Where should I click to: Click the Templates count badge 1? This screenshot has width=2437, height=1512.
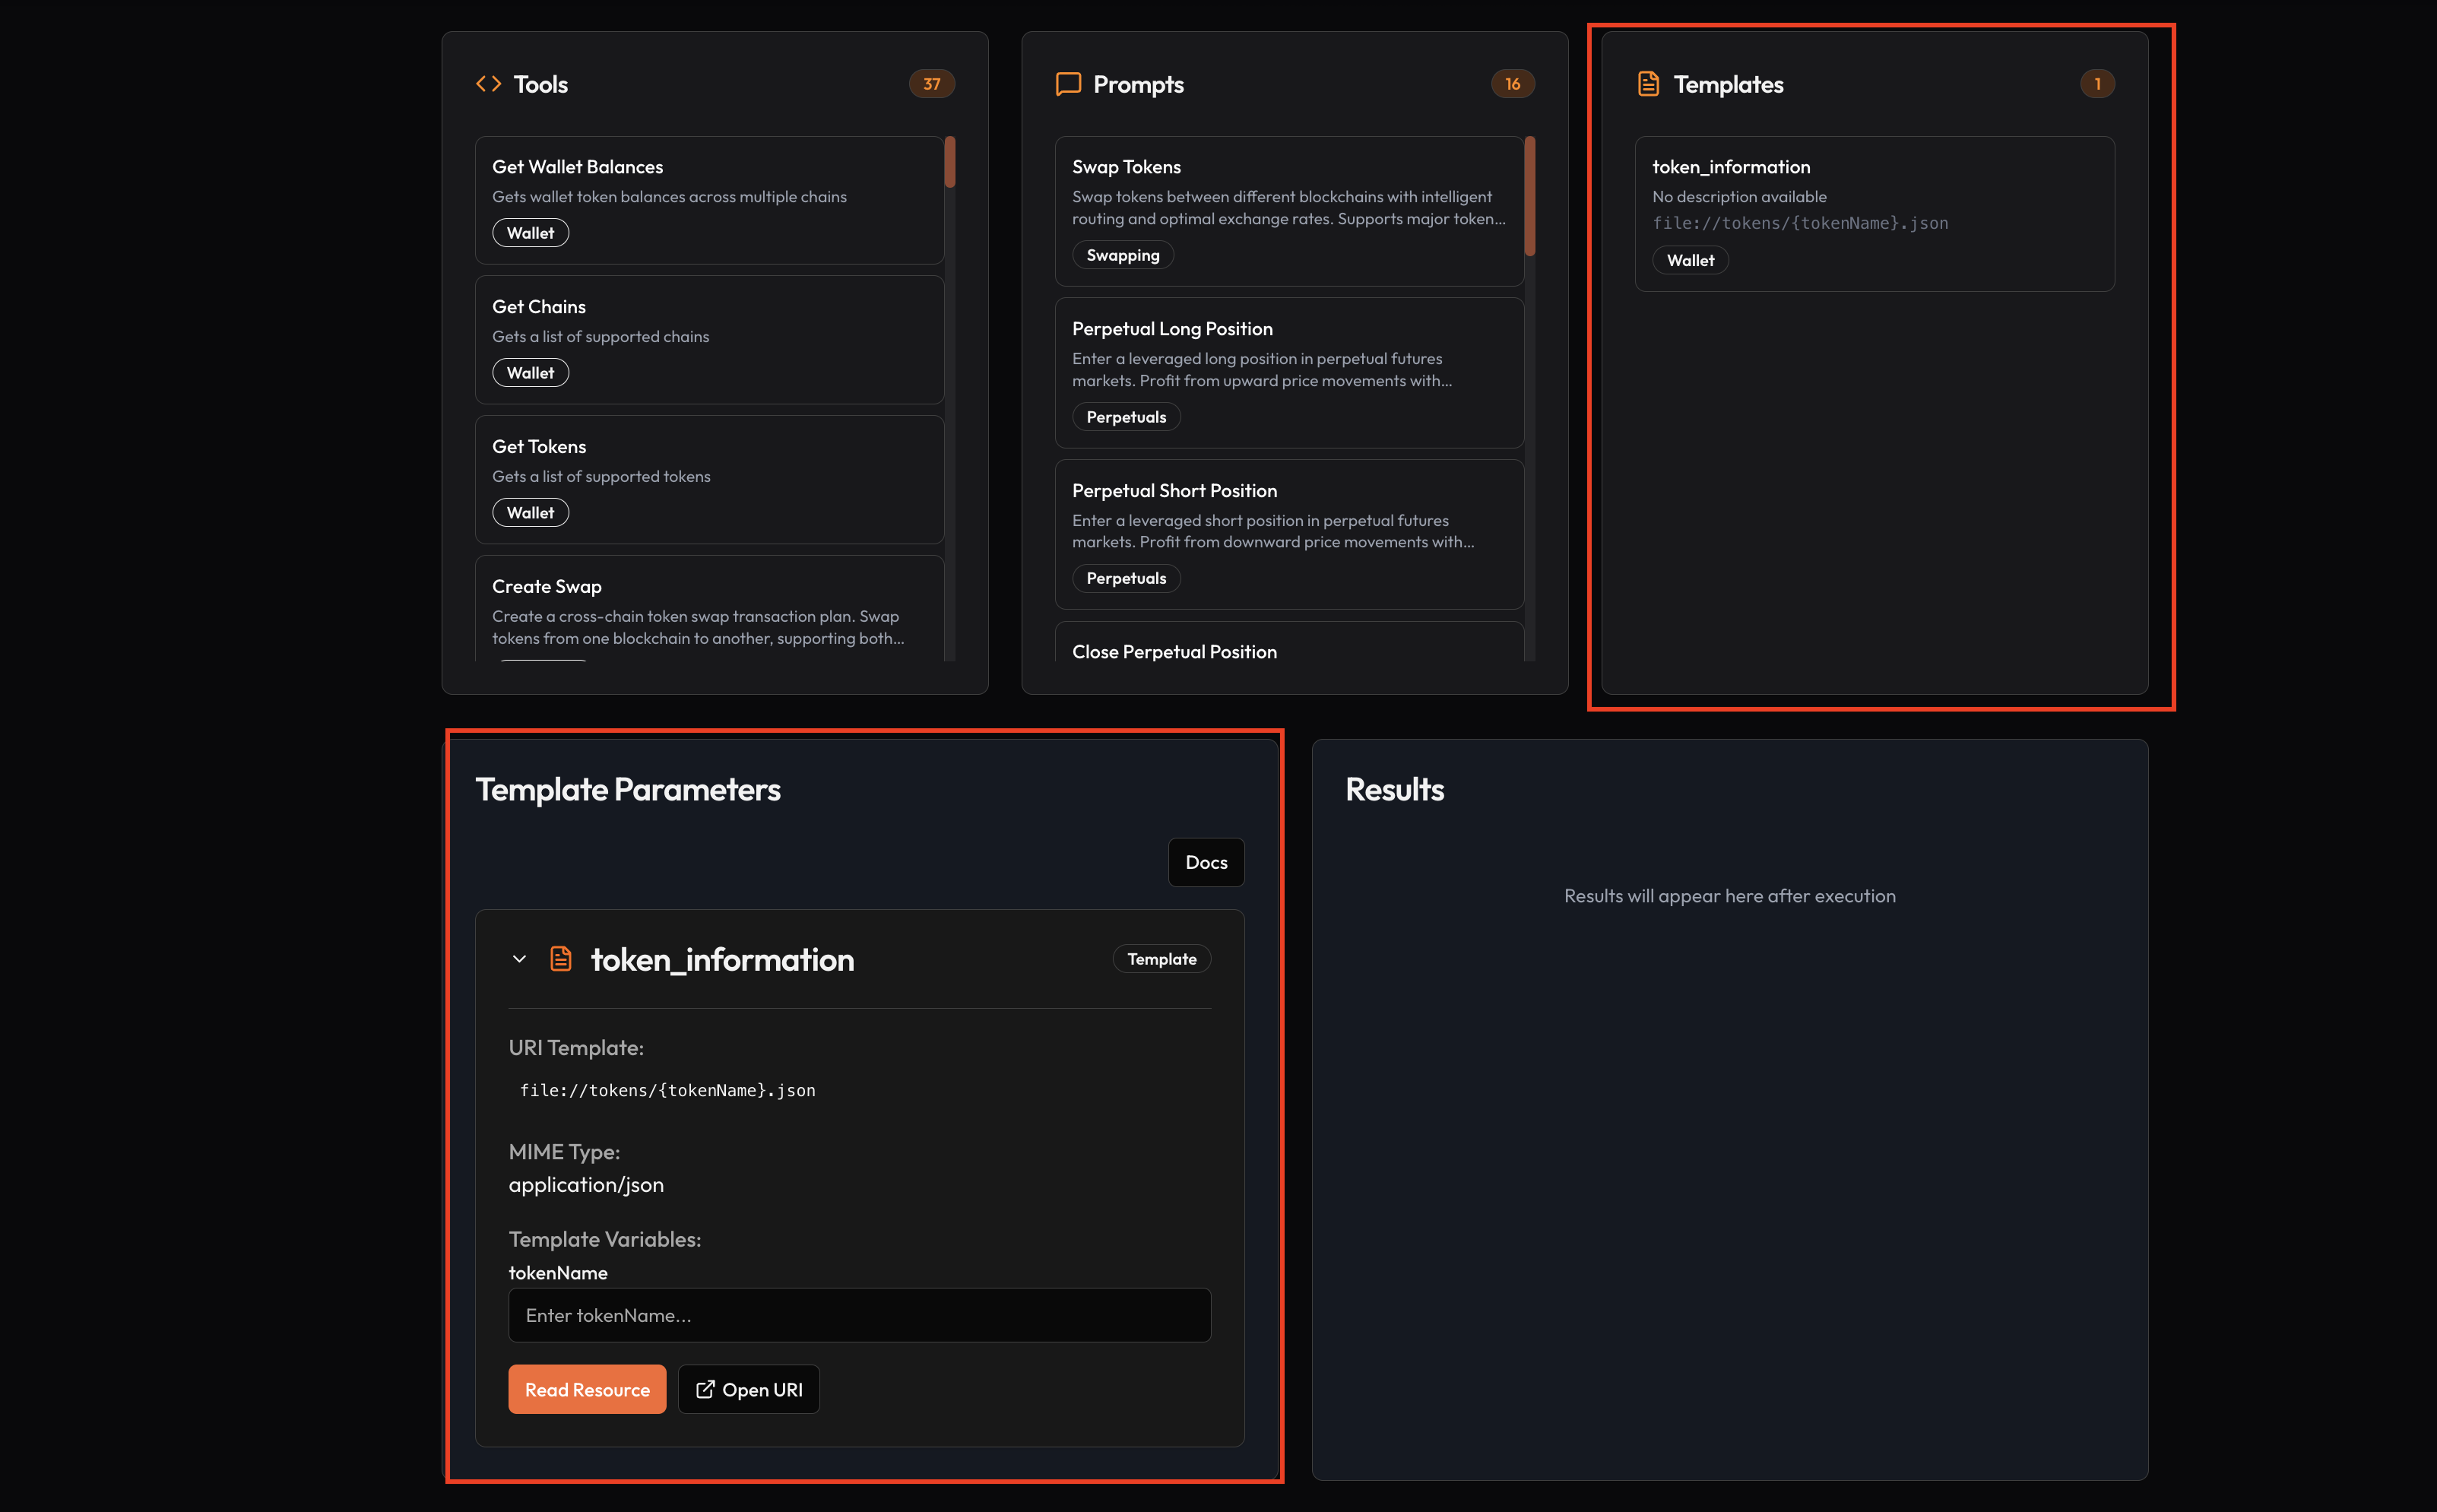pyautogui.click(x=2097, y=84)
